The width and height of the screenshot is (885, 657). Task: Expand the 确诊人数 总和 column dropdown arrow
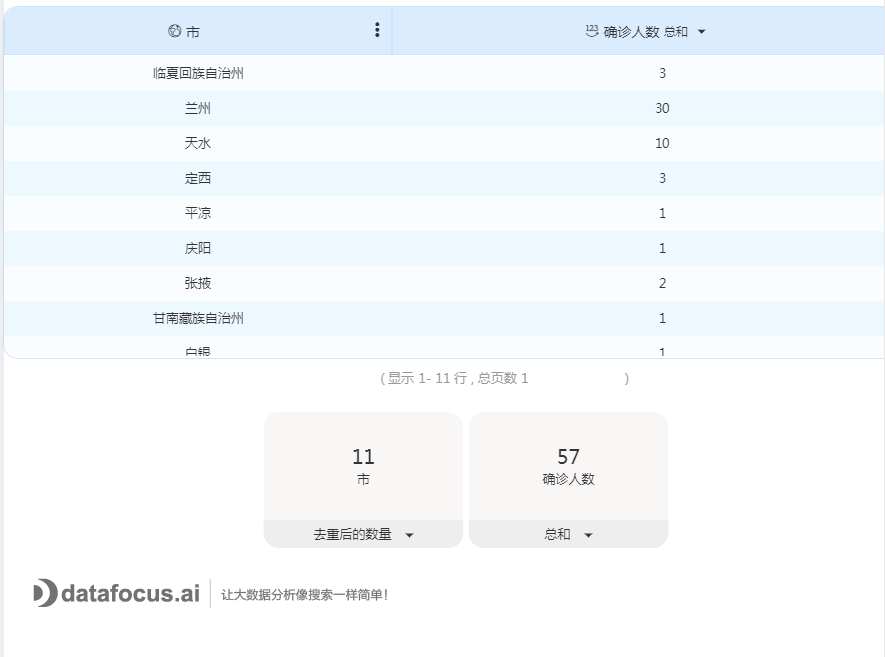(x=702, y=32)
